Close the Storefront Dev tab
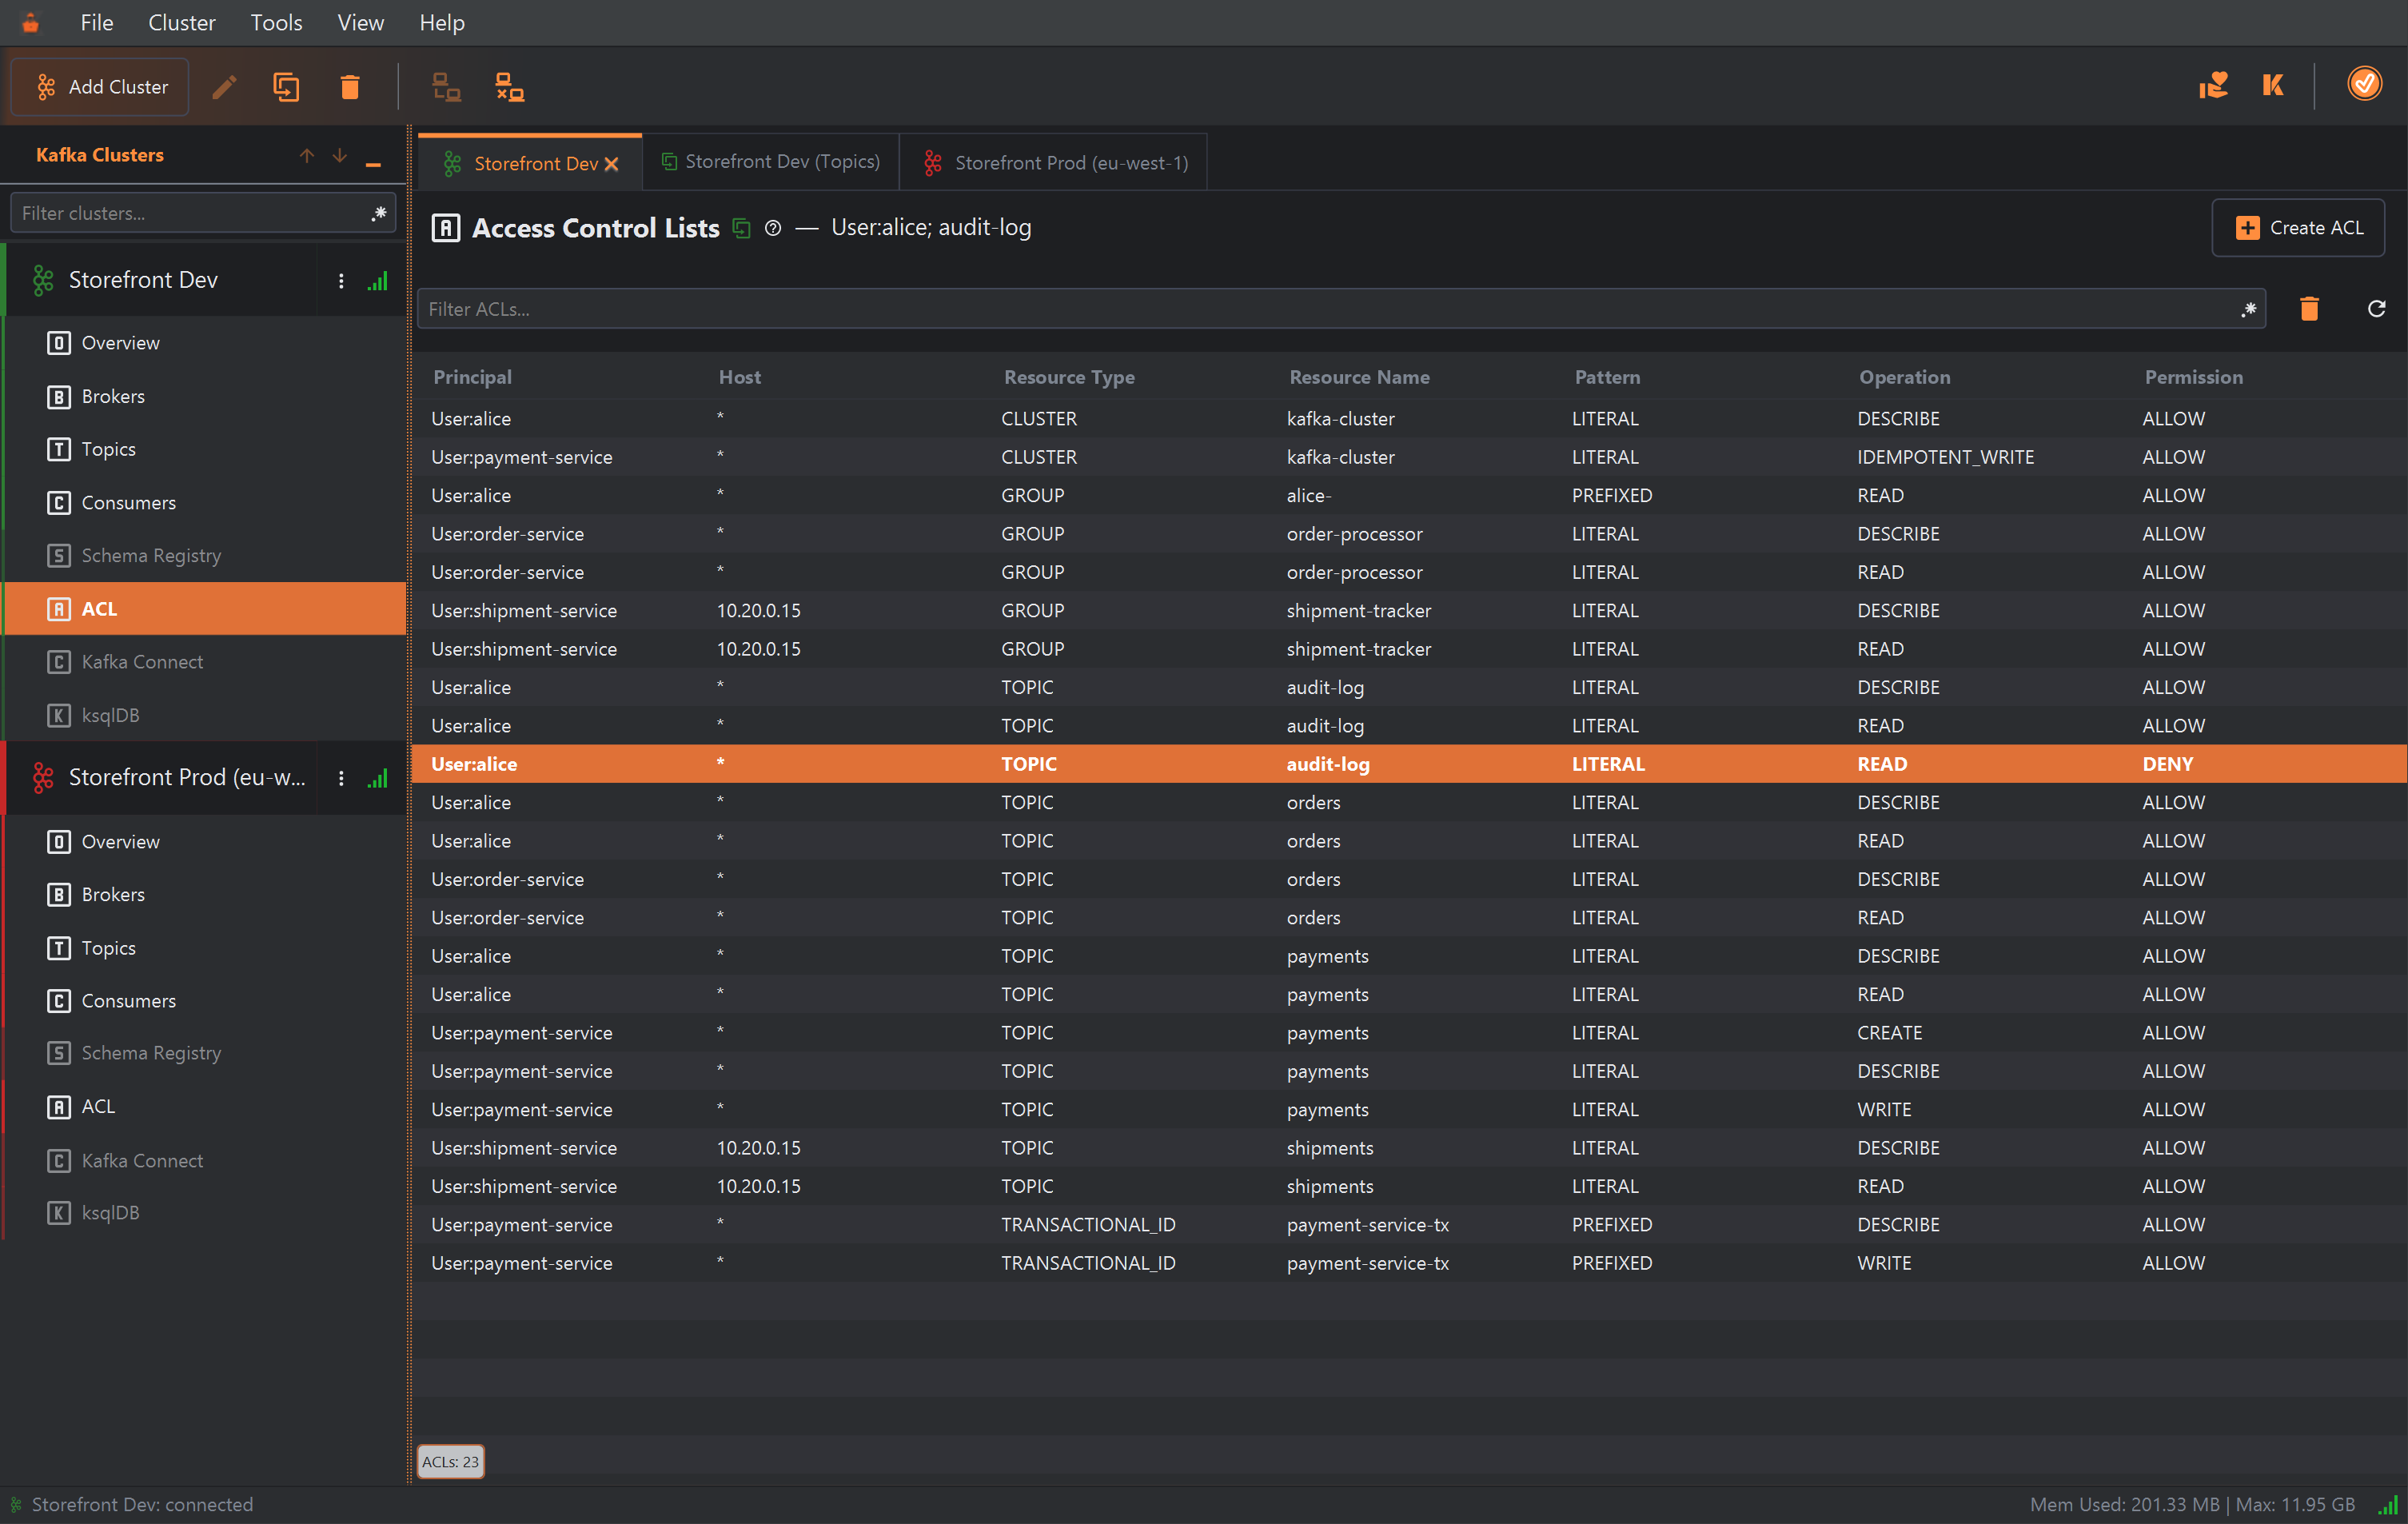The height and width of the screenshot is (1524, 2408). pos(611,164)
